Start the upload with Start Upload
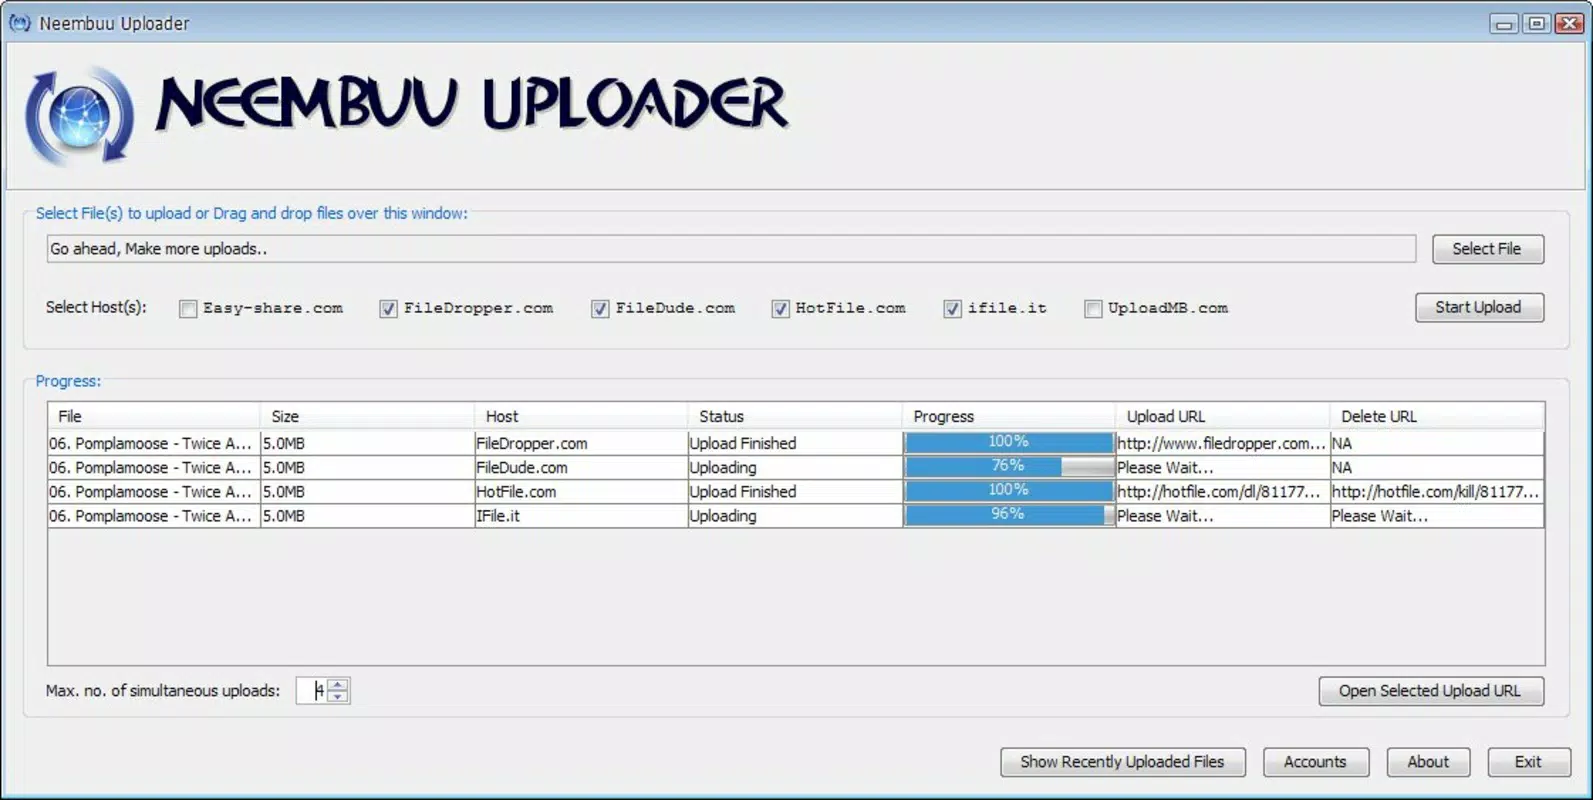This screenshot has width=1593, height=800. point(1479,307)
